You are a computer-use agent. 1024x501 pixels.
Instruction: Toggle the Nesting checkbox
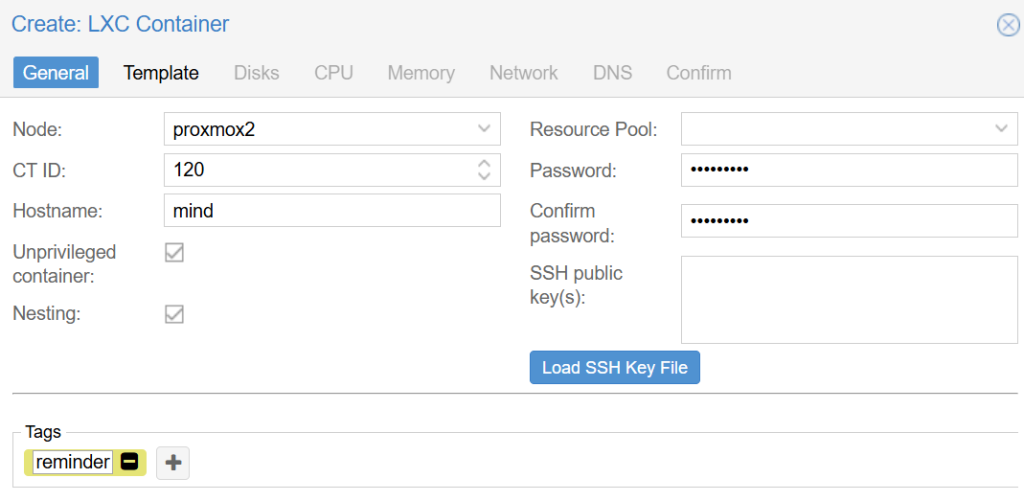tap(174, 314)
